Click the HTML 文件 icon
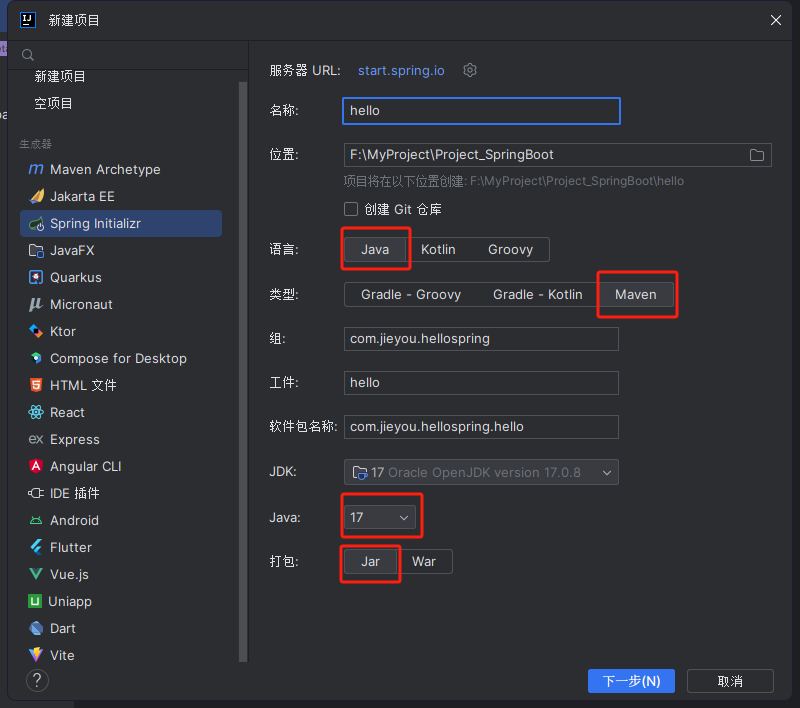This screenshot has height=708, width=800. coord(36,385)
